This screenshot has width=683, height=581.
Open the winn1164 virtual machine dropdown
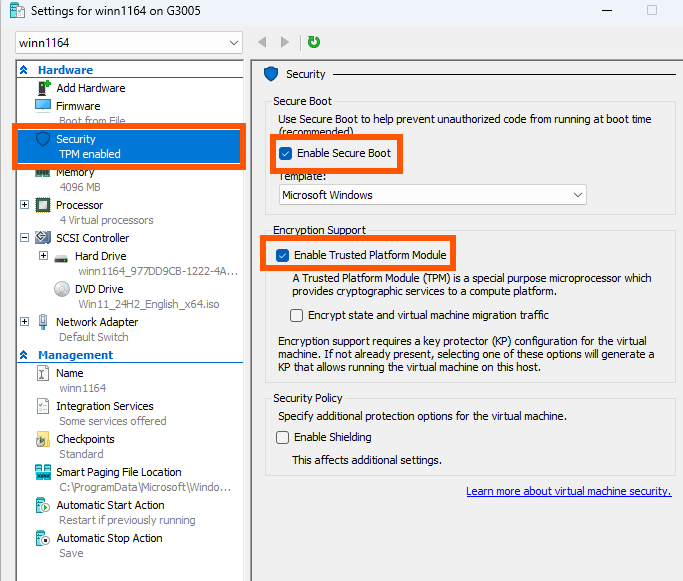click(129, 43)
